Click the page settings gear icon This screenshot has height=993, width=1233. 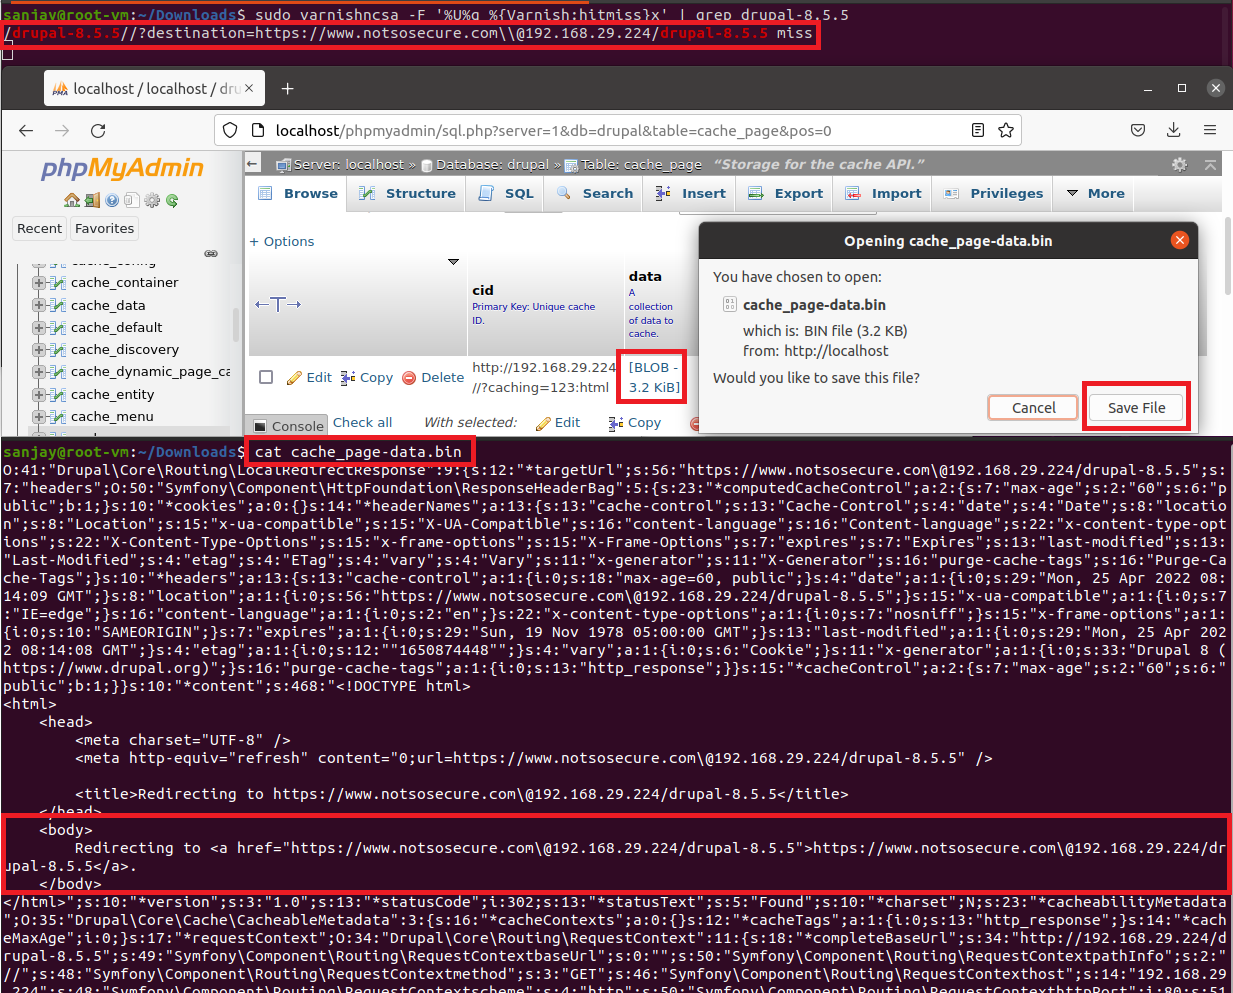pos(1179,165)
